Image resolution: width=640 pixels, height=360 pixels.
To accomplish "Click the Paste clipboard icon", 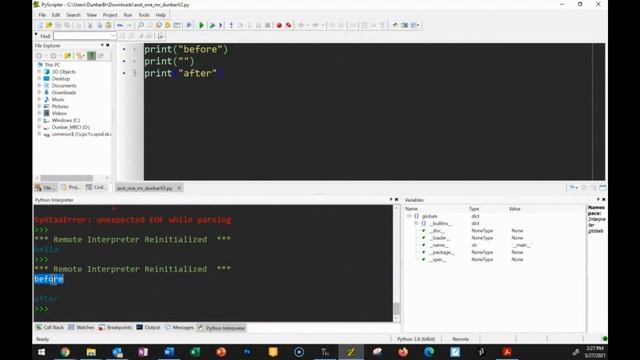I will click(x=108, y=25).
